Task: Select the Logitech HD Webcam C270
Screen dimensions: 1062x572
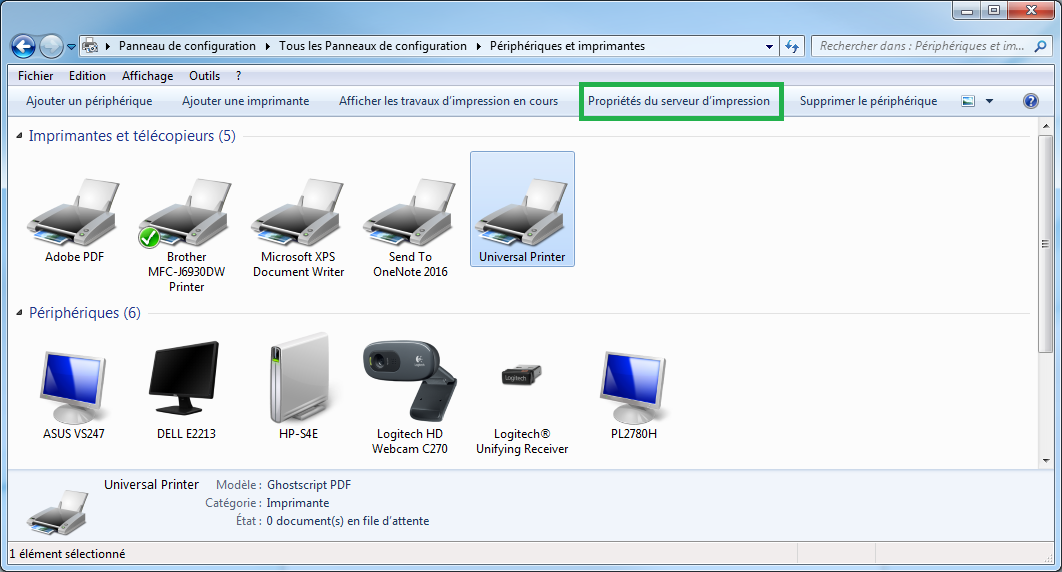Action: point(409,380)
